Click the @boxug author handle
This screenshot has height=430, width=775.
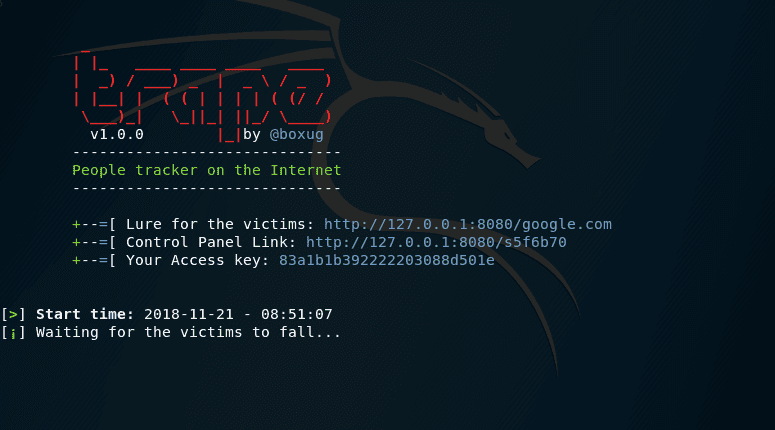pos(297,134)
